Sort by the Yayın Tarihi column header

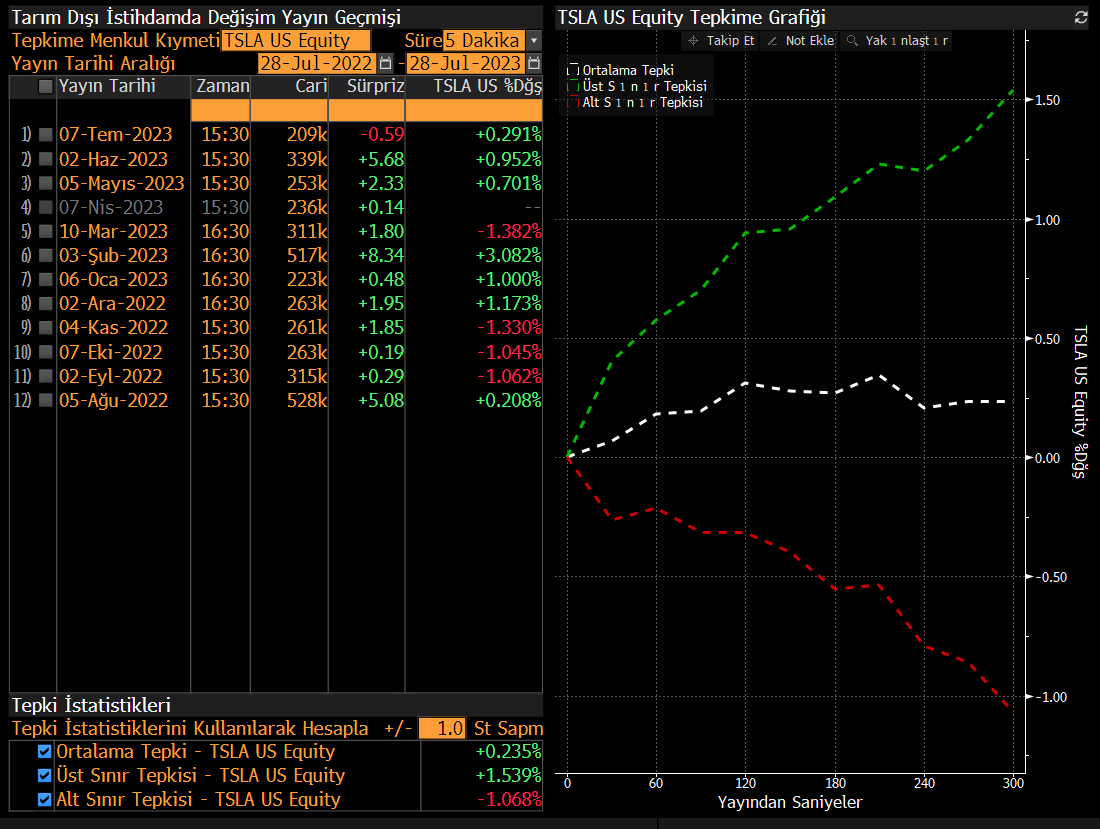107,86
